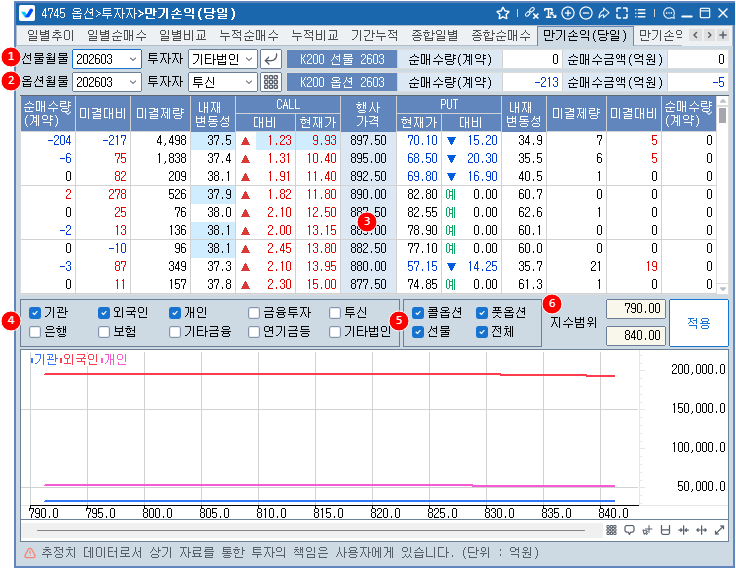The height and width of the screenshot is (569, 736).
Task: Click the fullscreen brackets icon in title bar
Action: coord(622,13)
